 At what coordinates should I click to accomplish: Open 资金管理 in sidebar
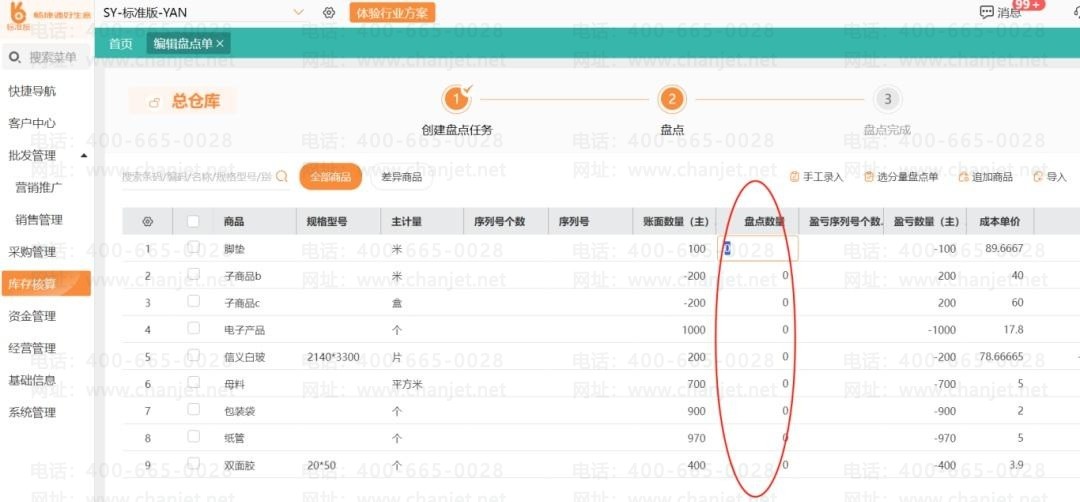point(32,316)
